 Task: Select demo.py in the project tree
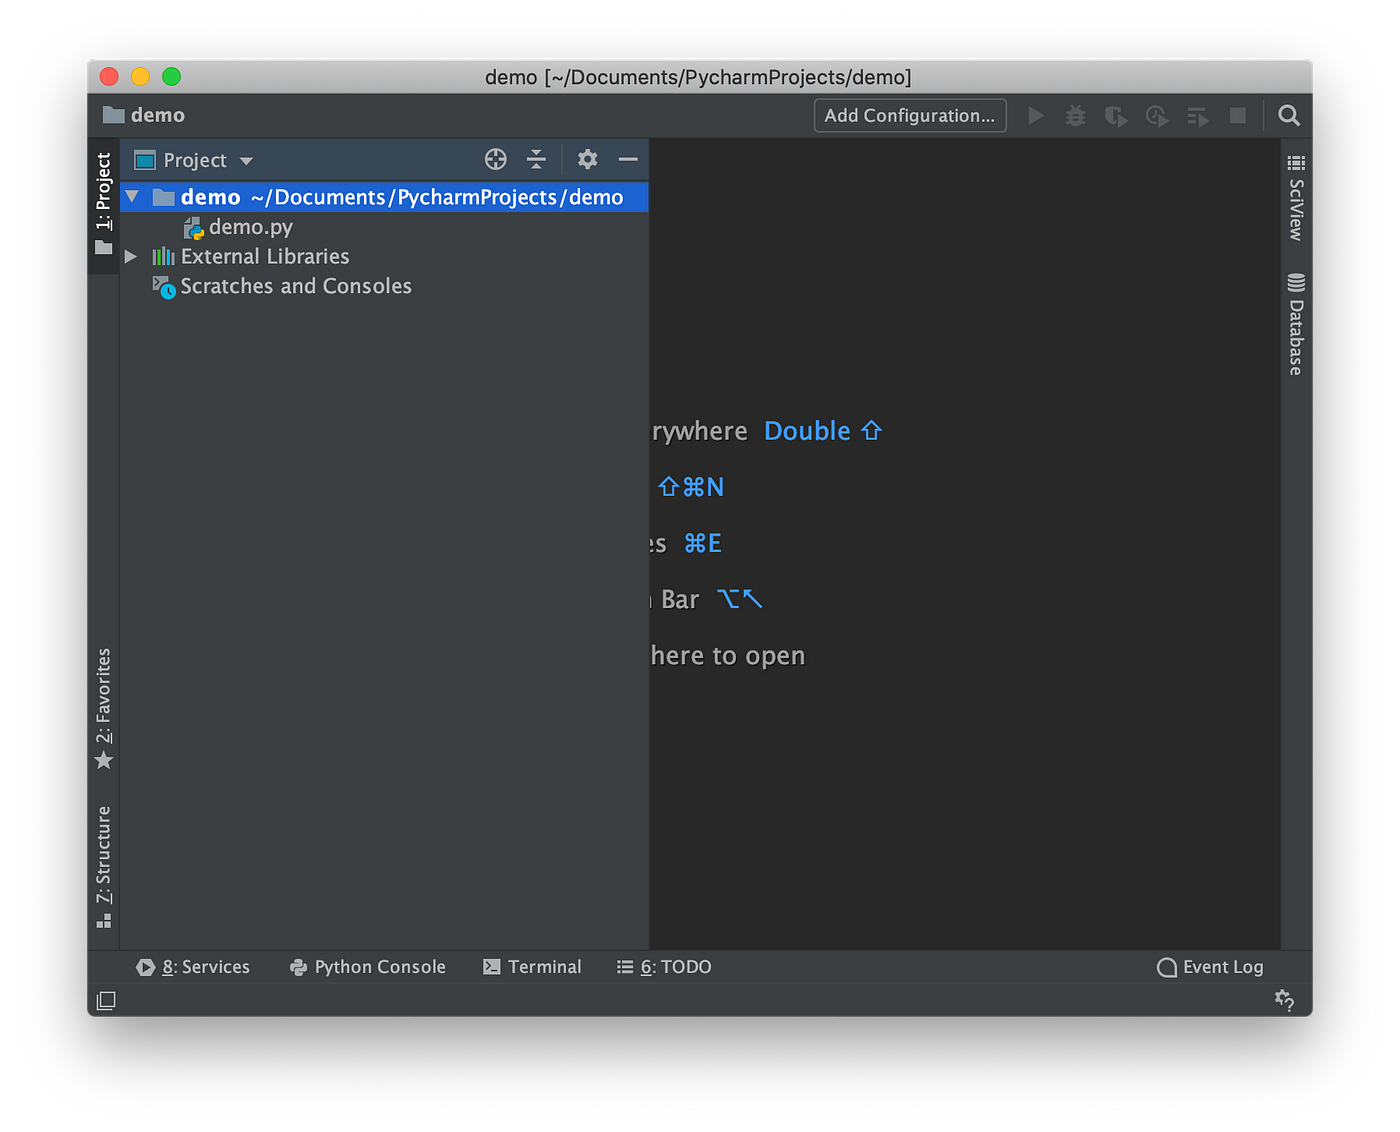click(250, 227)
